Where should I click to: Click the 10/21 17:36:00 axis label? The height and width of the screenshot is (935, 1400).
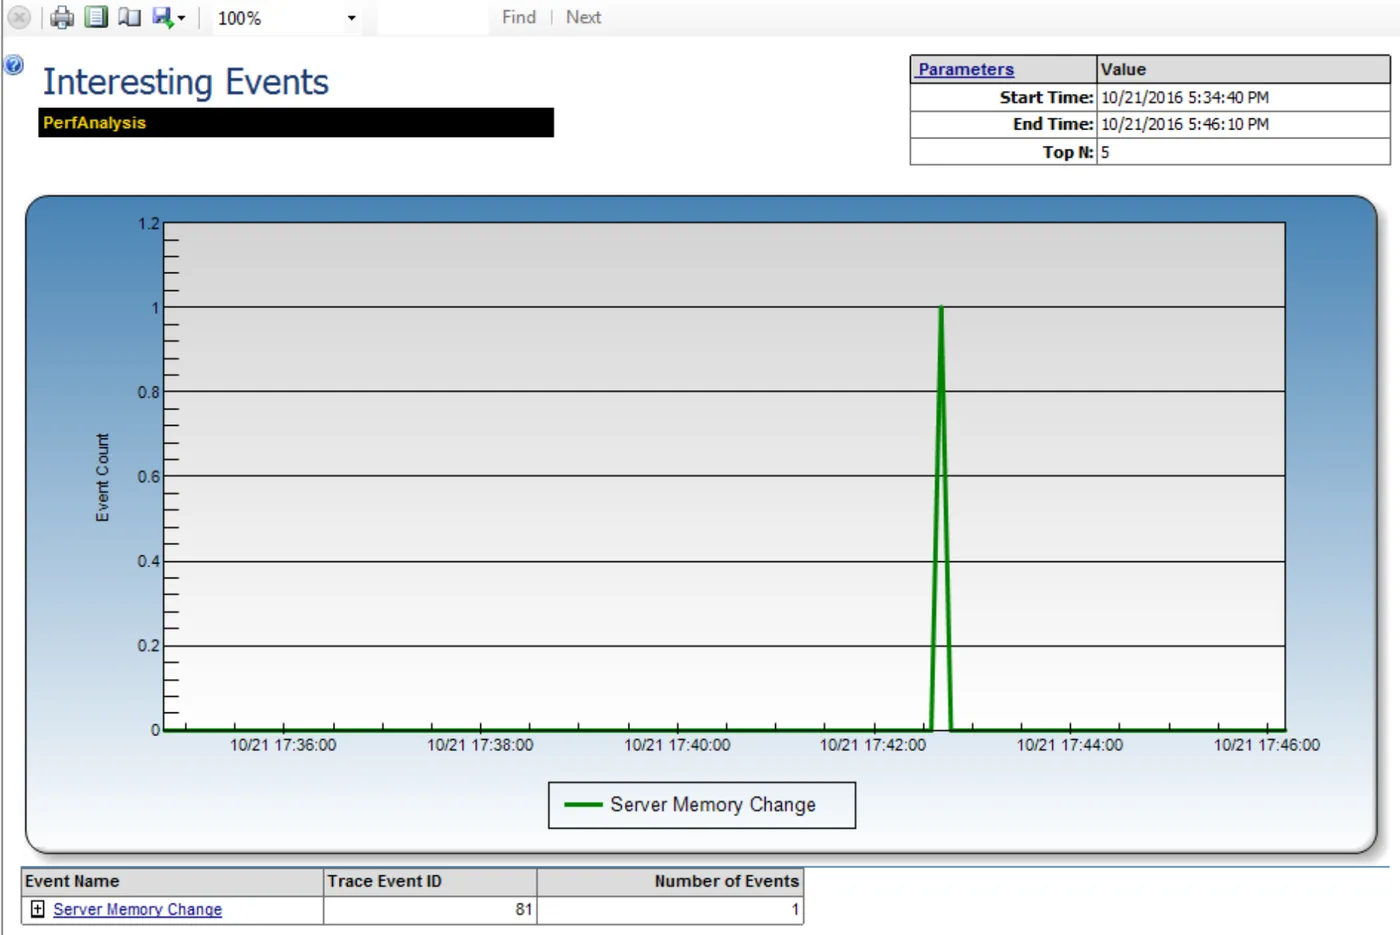pos(283,745)
